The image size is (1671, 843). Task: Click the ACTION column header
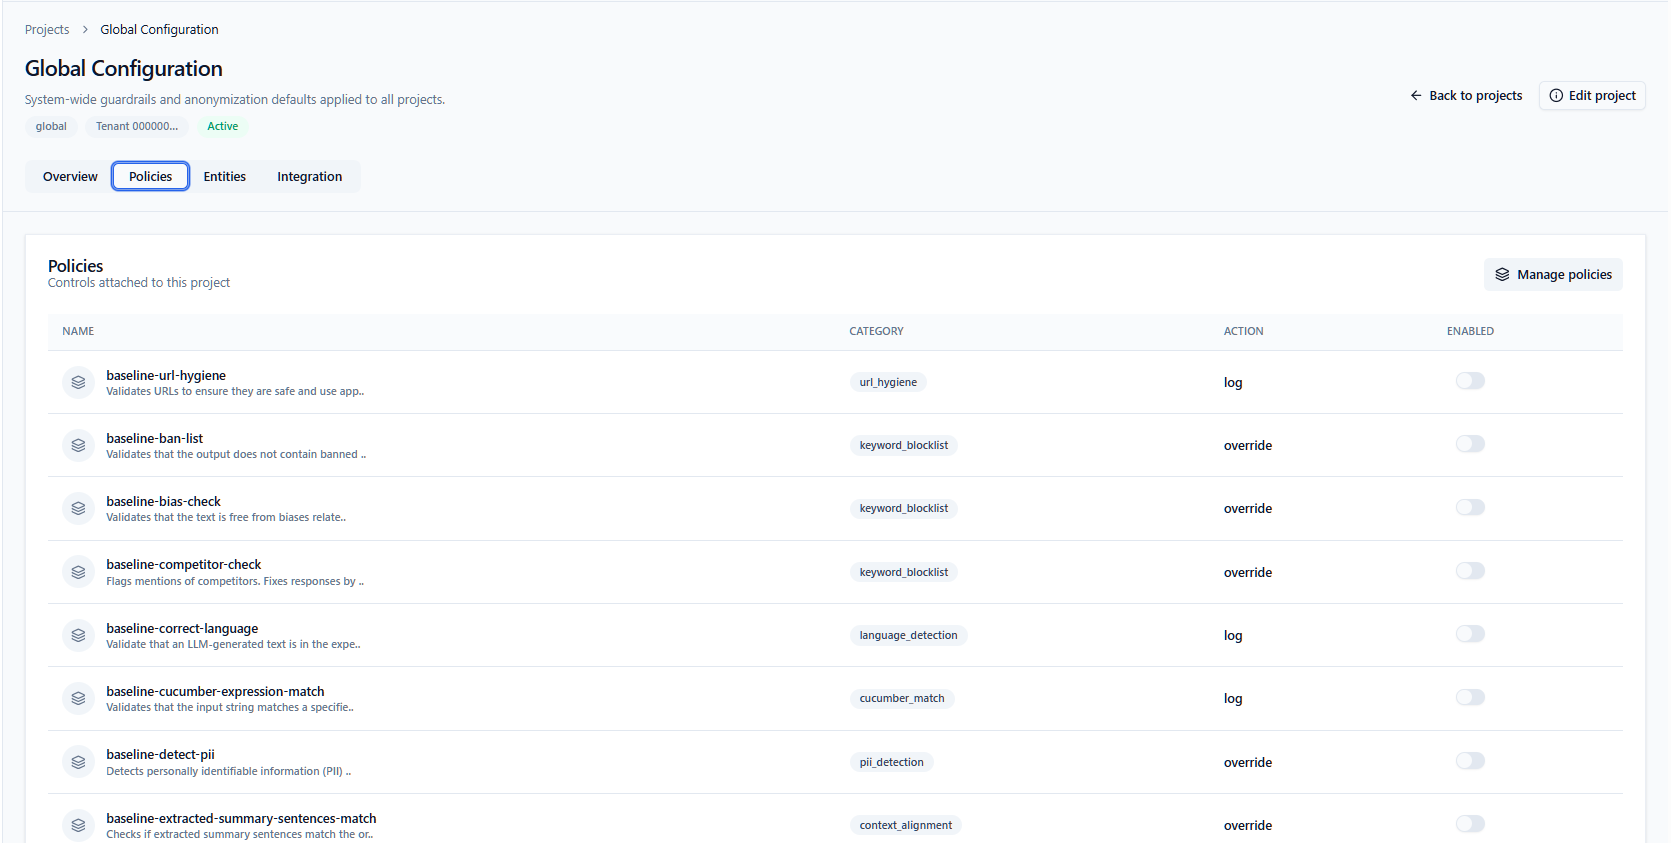(1243, 331)
